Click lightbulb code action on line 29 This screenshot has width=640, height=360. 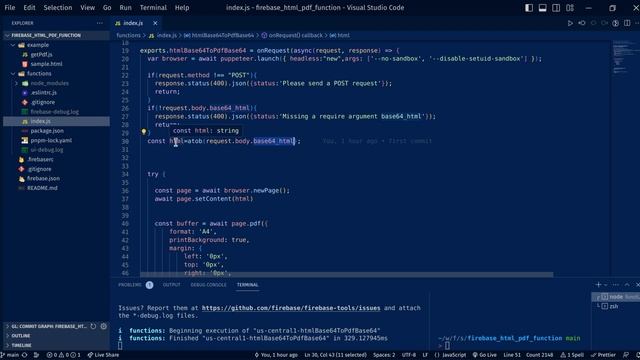[x=144, y=132]
